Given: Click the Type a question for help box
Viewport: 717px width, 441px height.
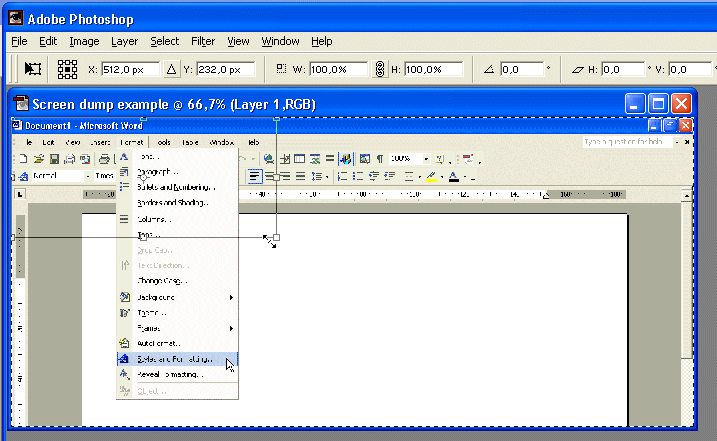Looking at the screenshot, I should (627, 142).
